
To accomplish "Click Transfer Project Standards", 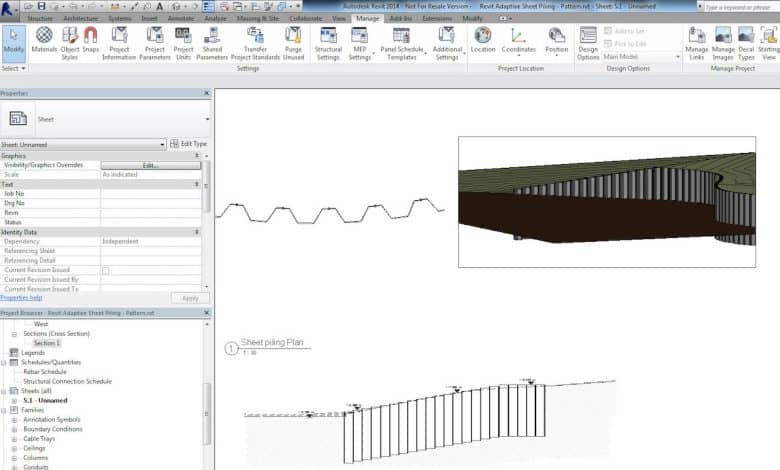I will click(x=255, y=43).
